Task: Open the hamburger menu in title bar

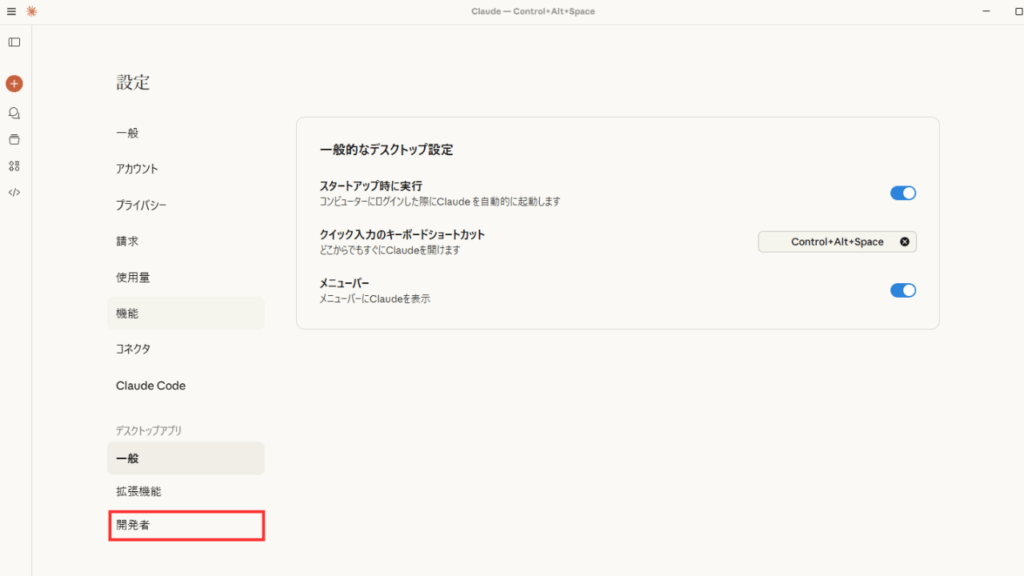Action: [x=12, y=11]
